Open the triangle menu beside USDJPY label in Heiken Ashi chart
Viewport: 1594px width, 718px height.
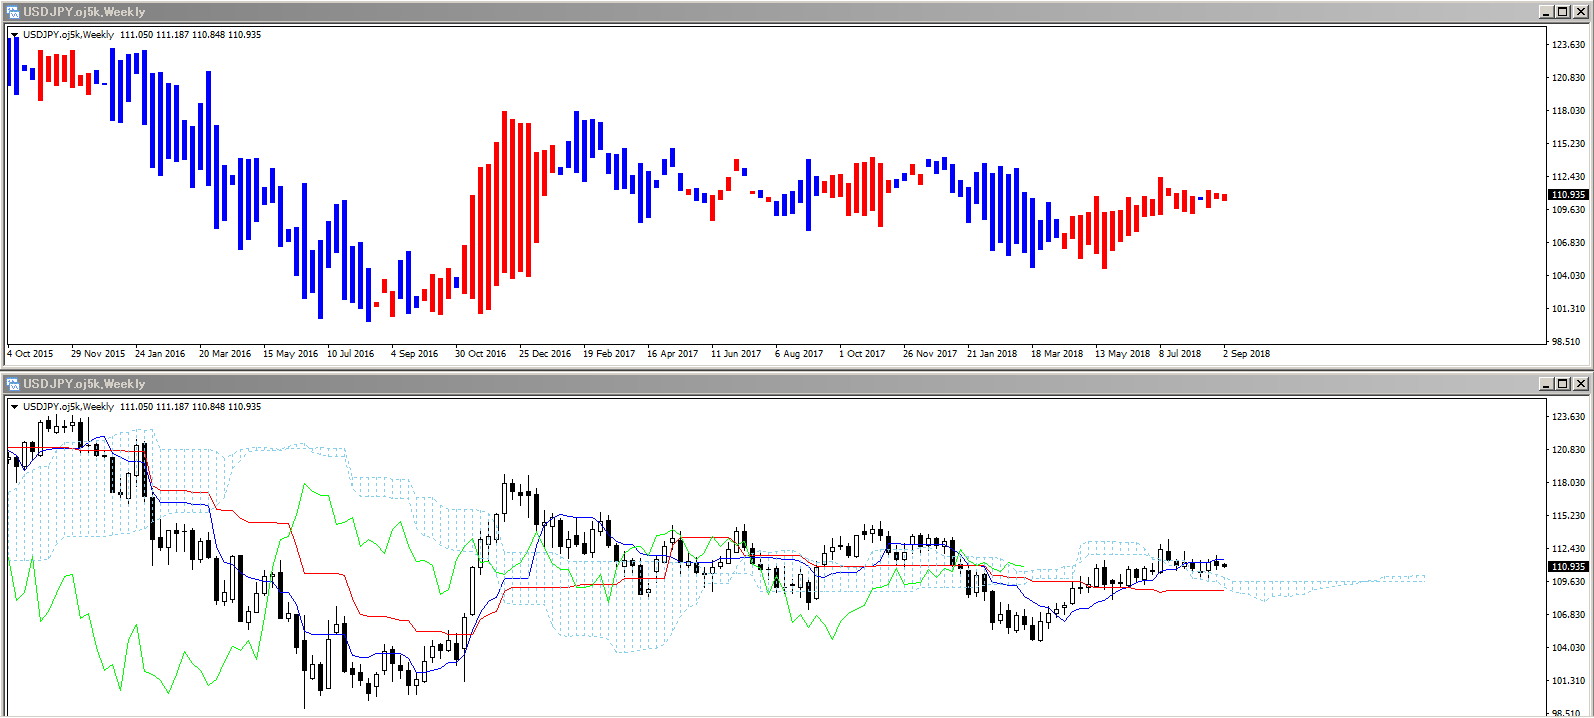14,35
